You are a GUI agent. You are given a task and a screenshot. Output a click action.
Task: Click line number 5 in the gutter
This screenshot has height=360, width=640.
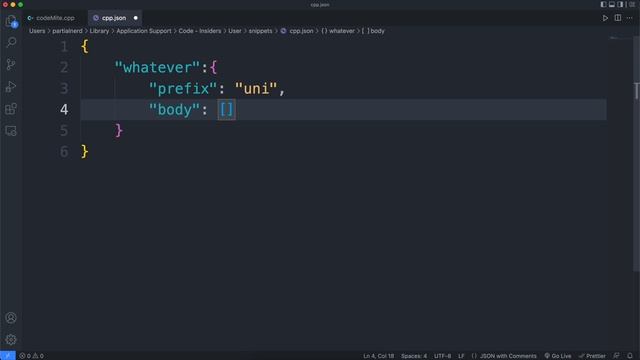tap(64, 131)
